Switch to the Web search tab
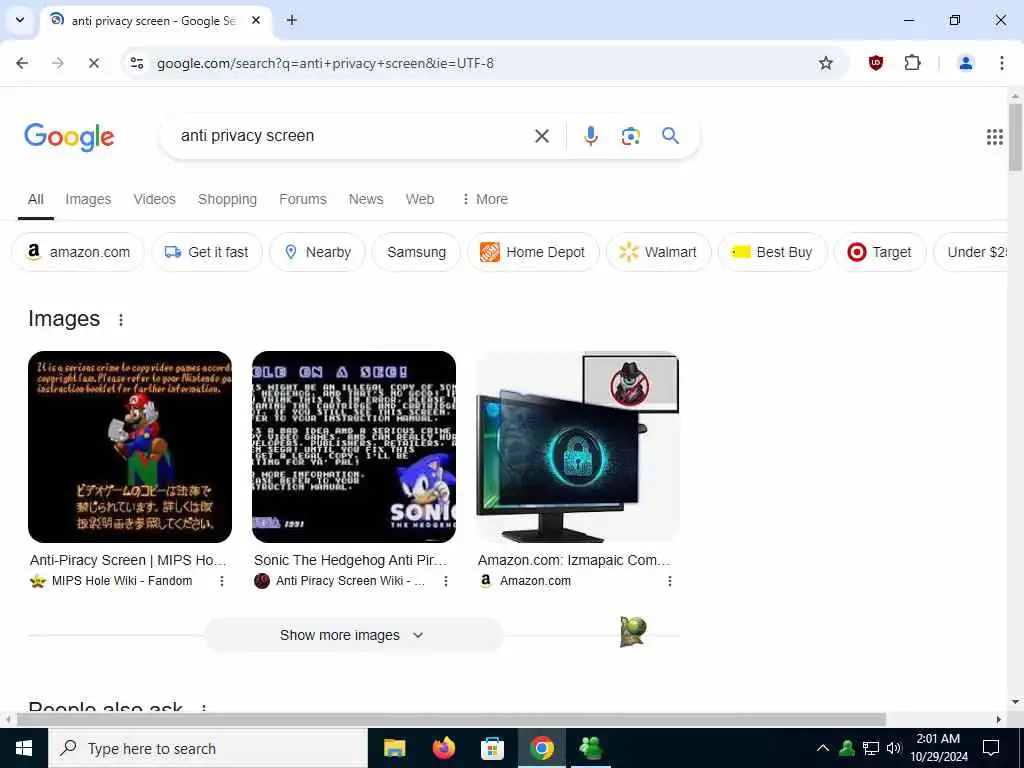 420,199
